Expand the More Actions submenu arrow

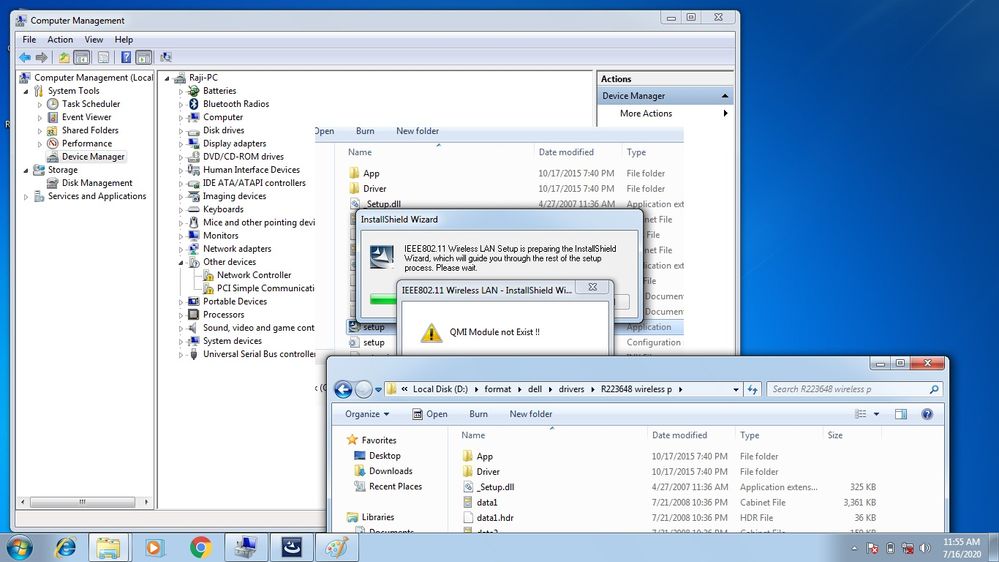[726, 114]
